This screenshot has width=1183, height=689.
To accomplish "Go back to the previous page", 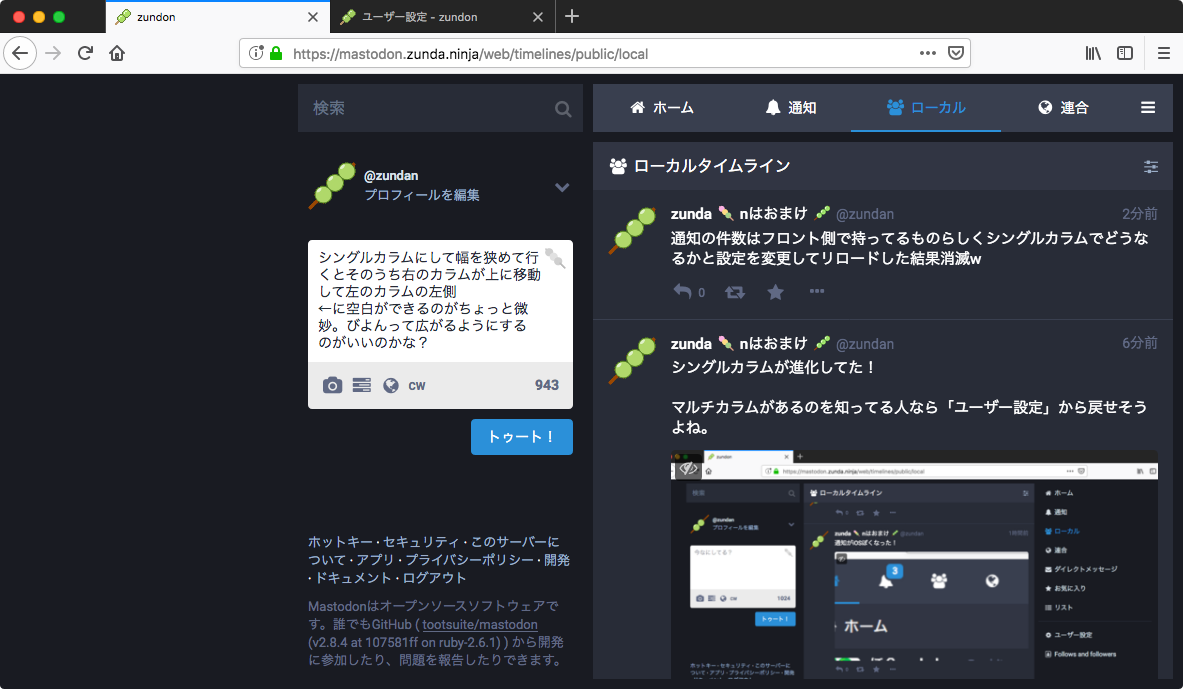I will click(20, 54).
